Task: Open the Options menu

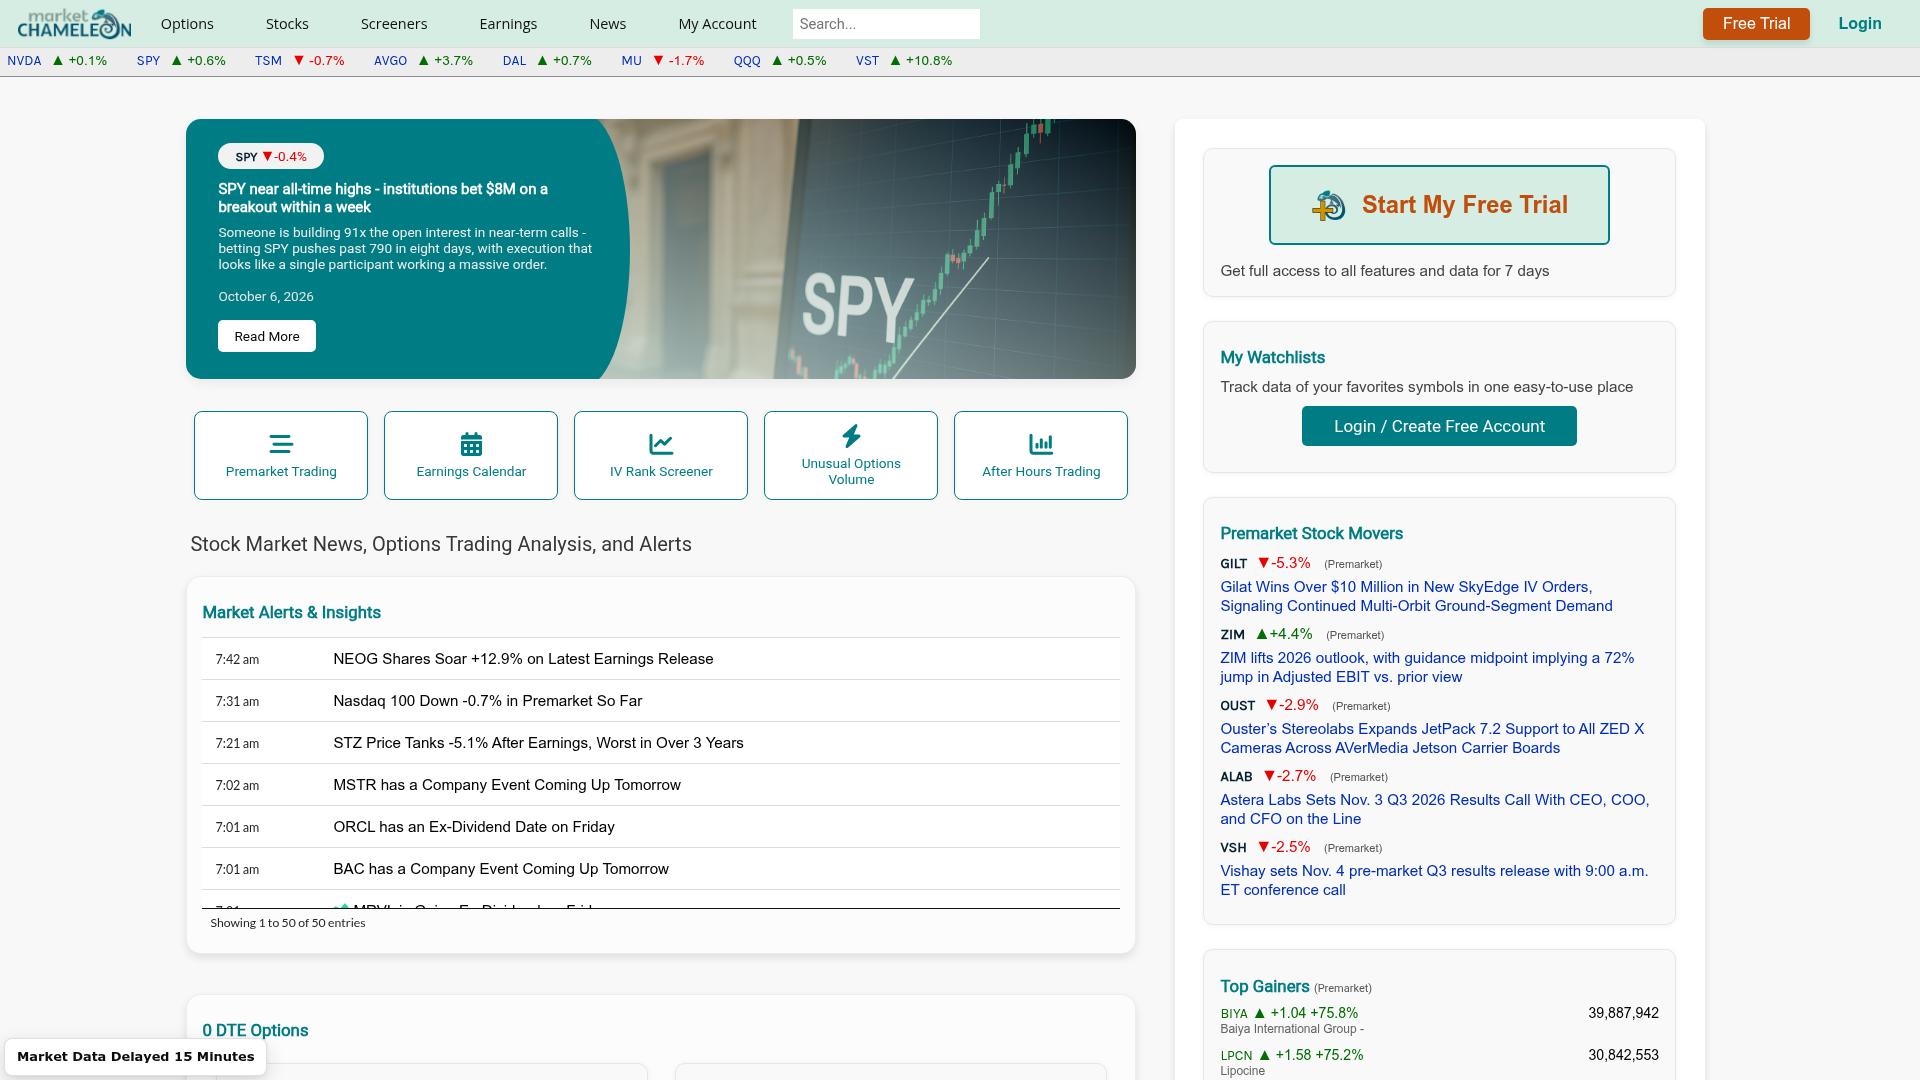Action: pyautogui.click(x=187, y=24)
